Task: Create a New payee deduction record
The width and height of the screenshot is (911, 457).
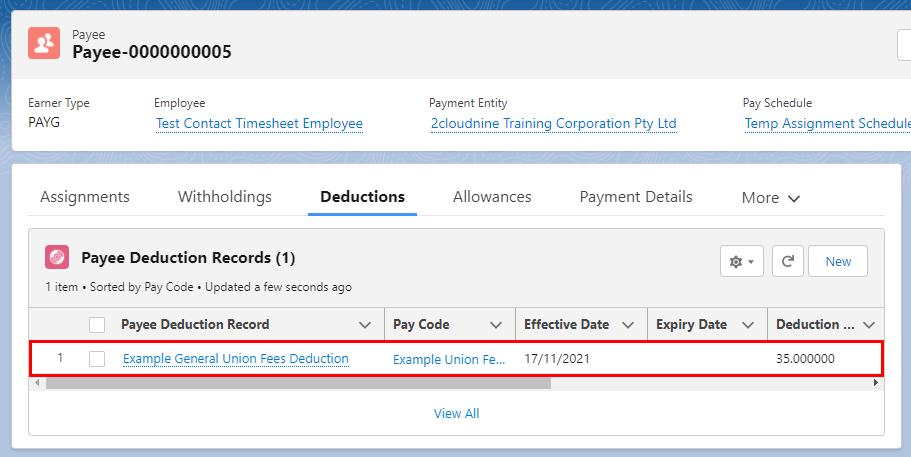Action: [838, 261]
